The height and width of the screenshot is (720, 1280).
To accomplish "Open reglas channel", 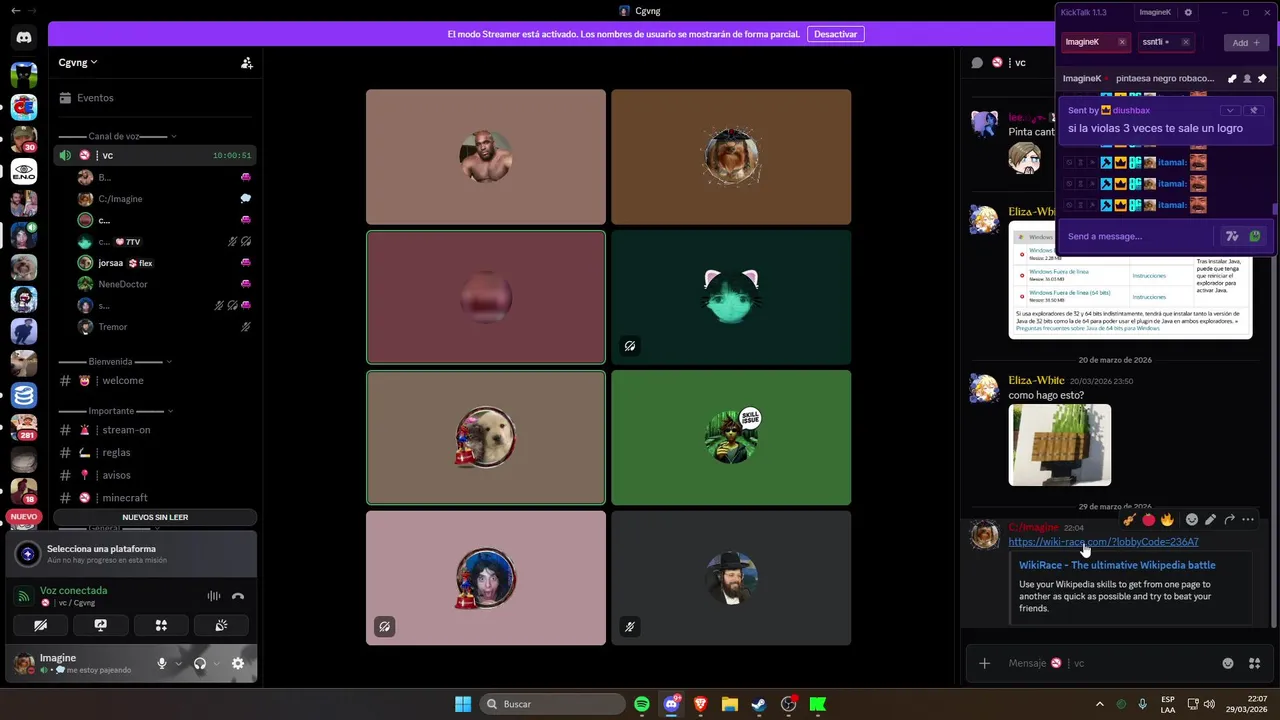I will coord(155,453).
